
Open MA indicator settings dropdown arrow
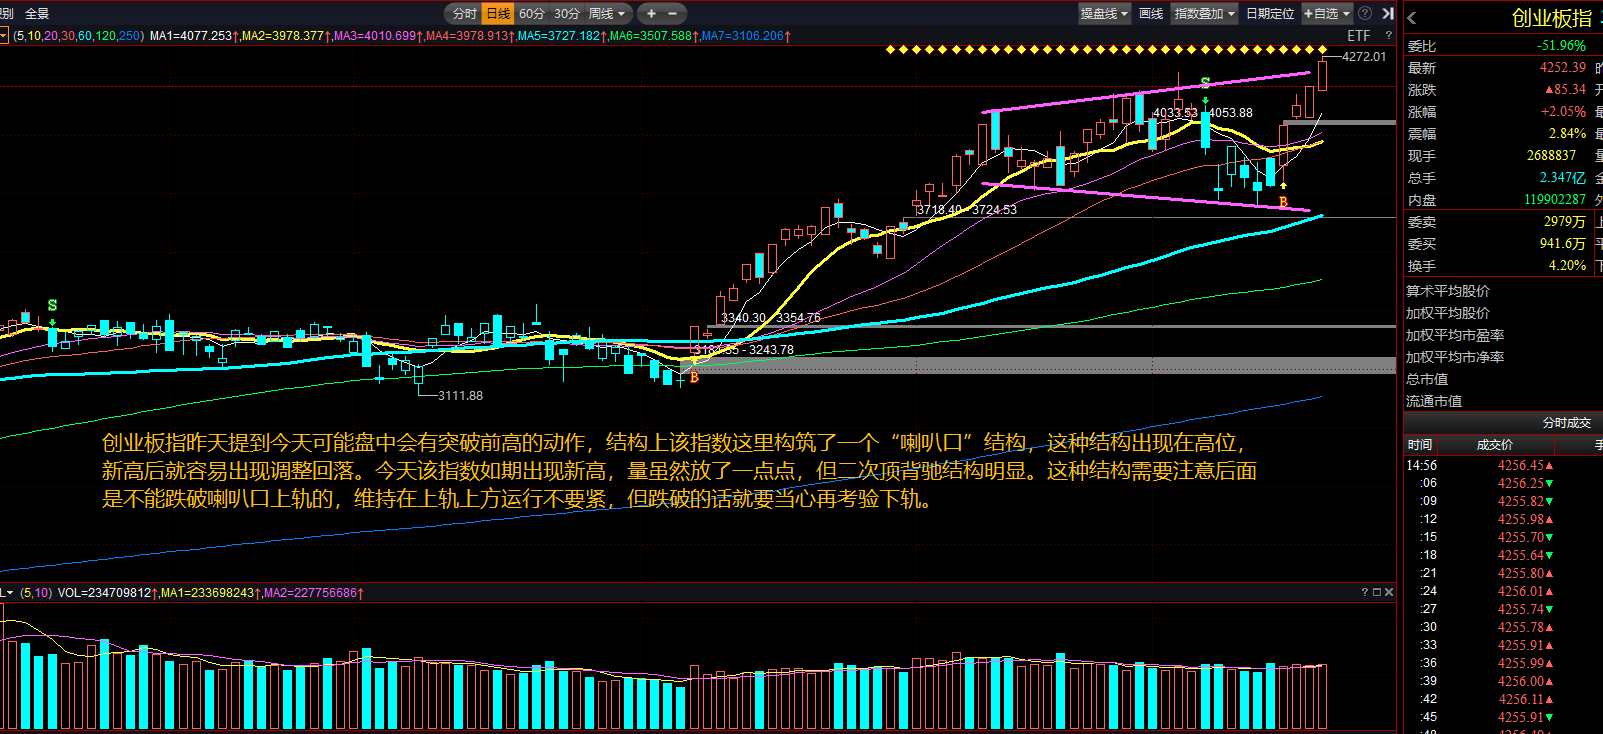coord(5,36)
